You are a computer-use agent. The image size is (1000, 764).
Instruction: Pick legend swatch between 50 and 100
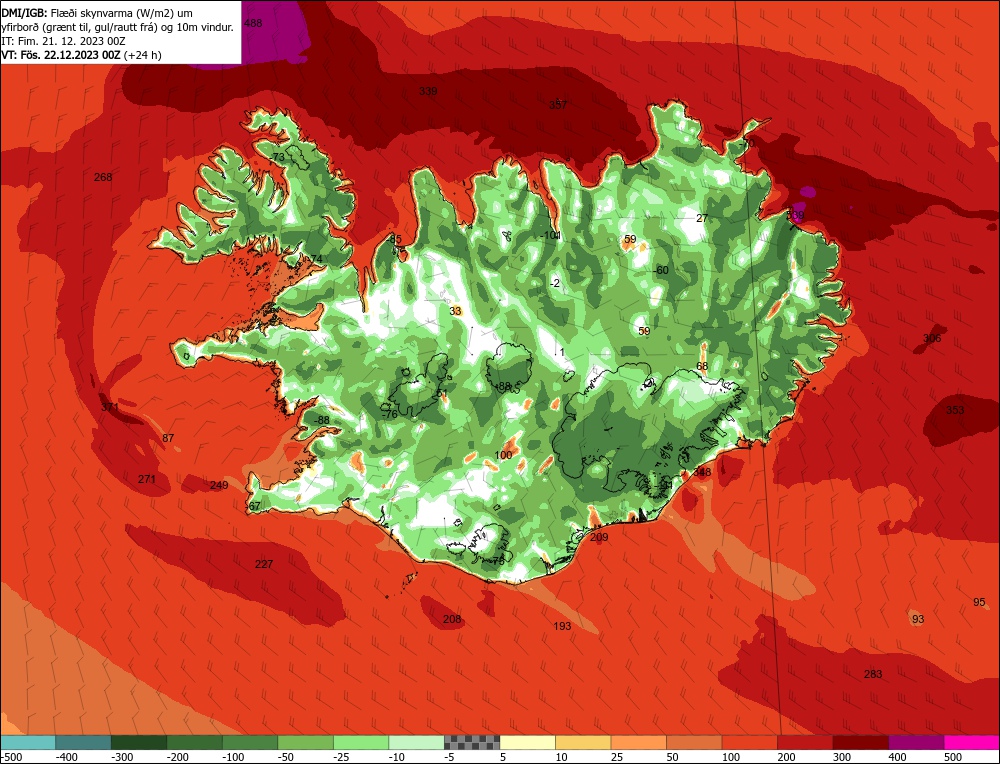pos(694,742)
